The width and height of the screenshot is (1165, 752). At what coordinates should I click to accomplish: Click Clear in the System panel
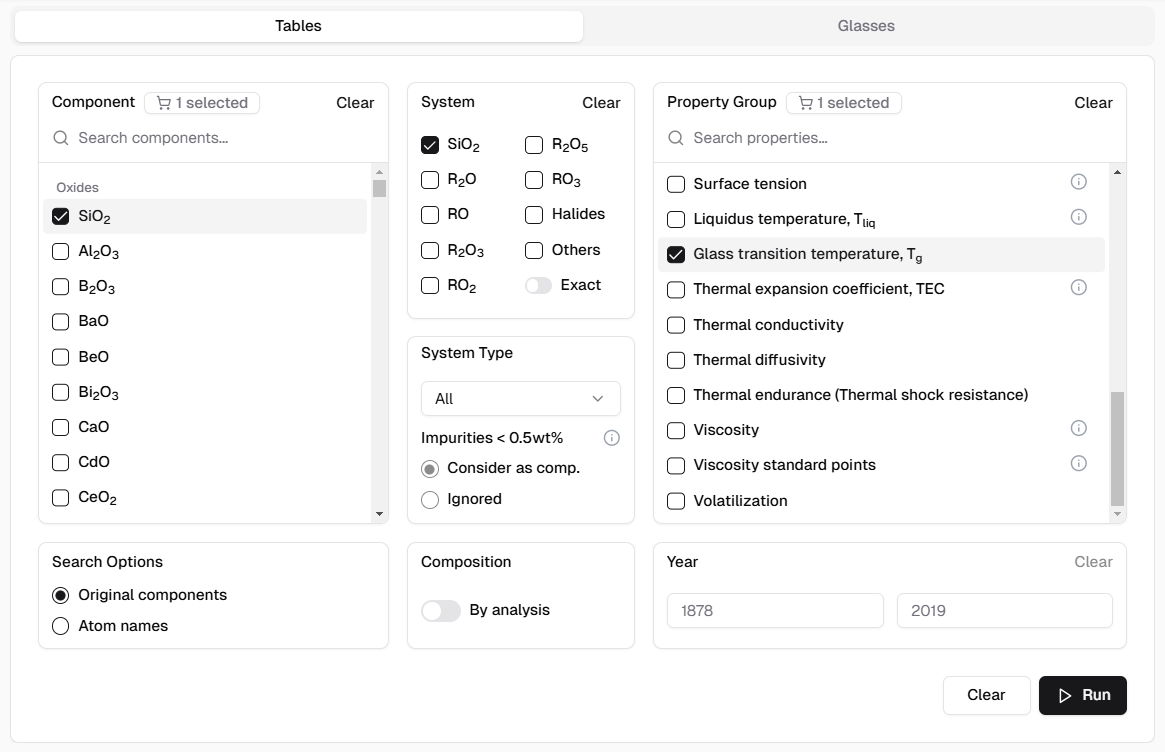pyautogui.click(x=601, y=103)
